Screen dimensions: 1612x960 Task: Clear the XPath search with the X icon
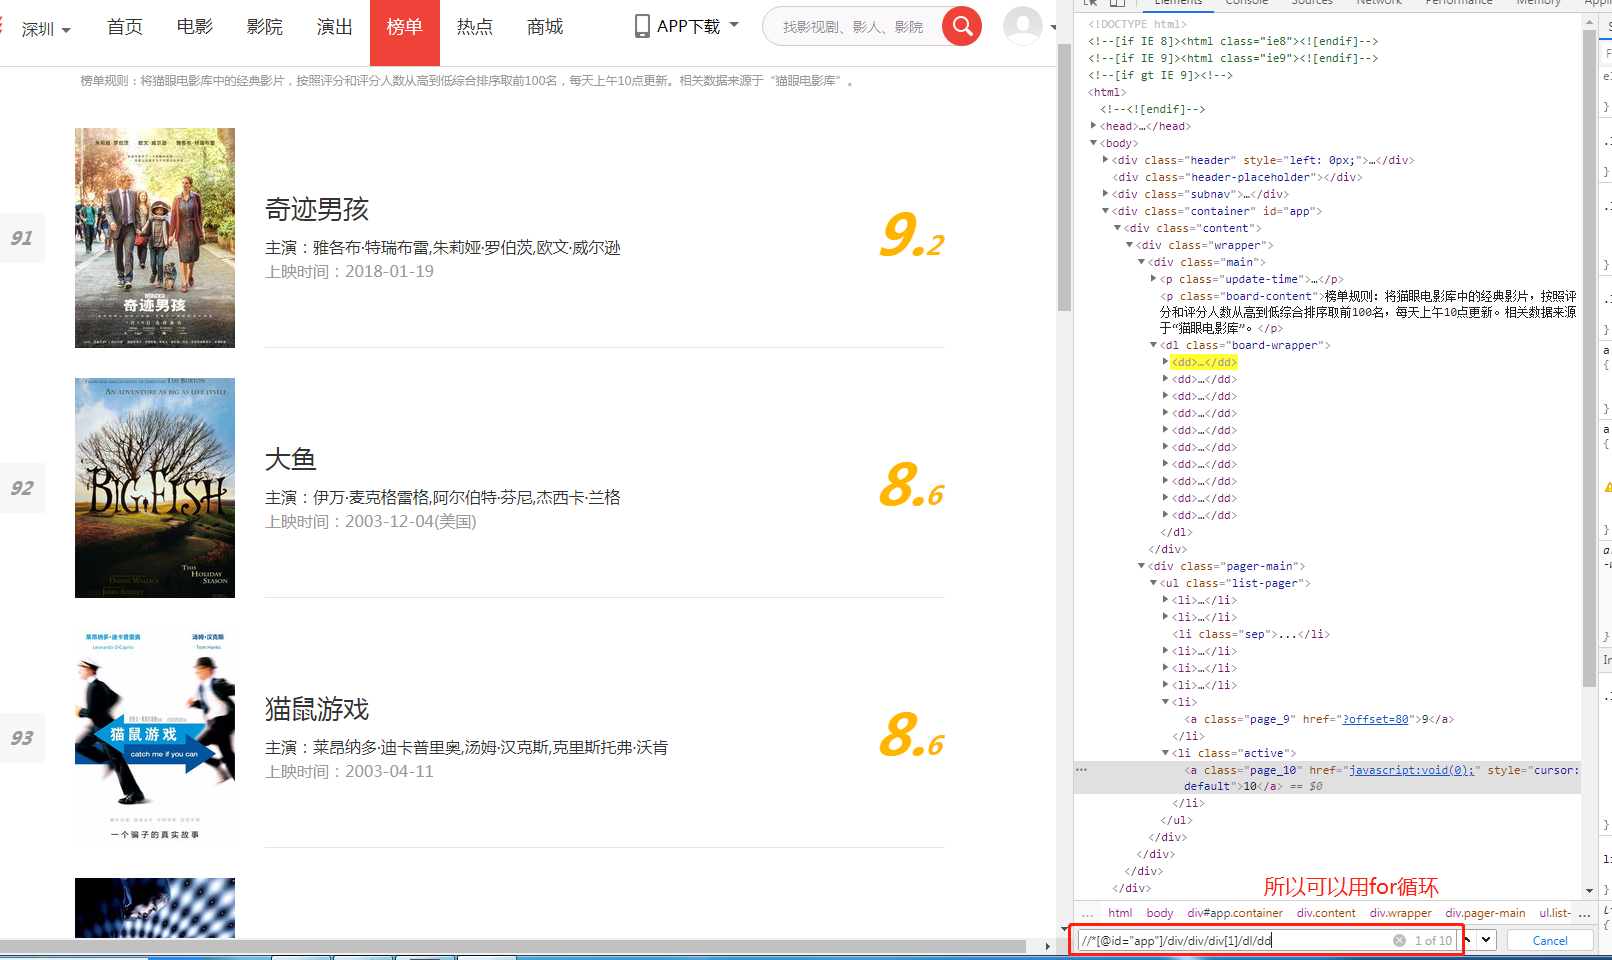[x=1399, y=940]
